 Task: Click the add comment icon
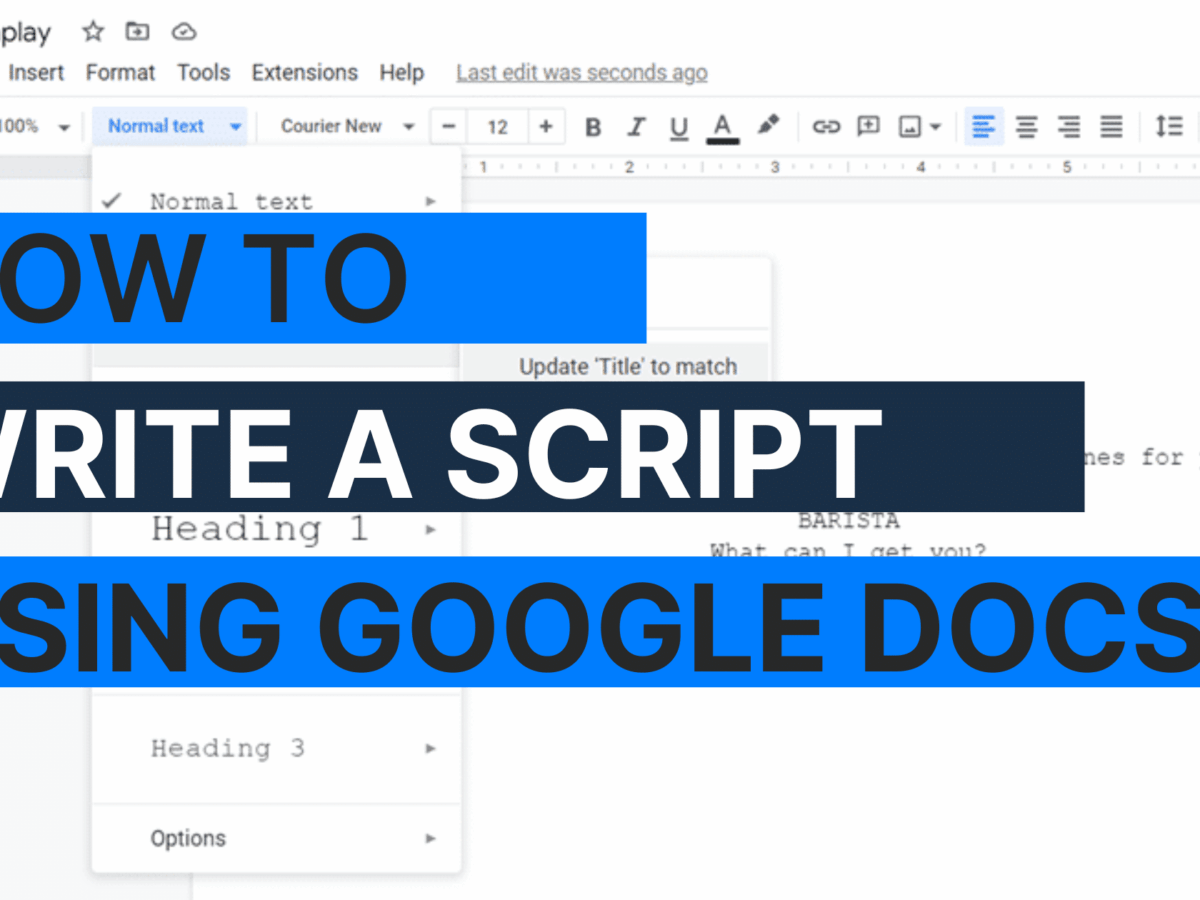[x=868, y=127]
